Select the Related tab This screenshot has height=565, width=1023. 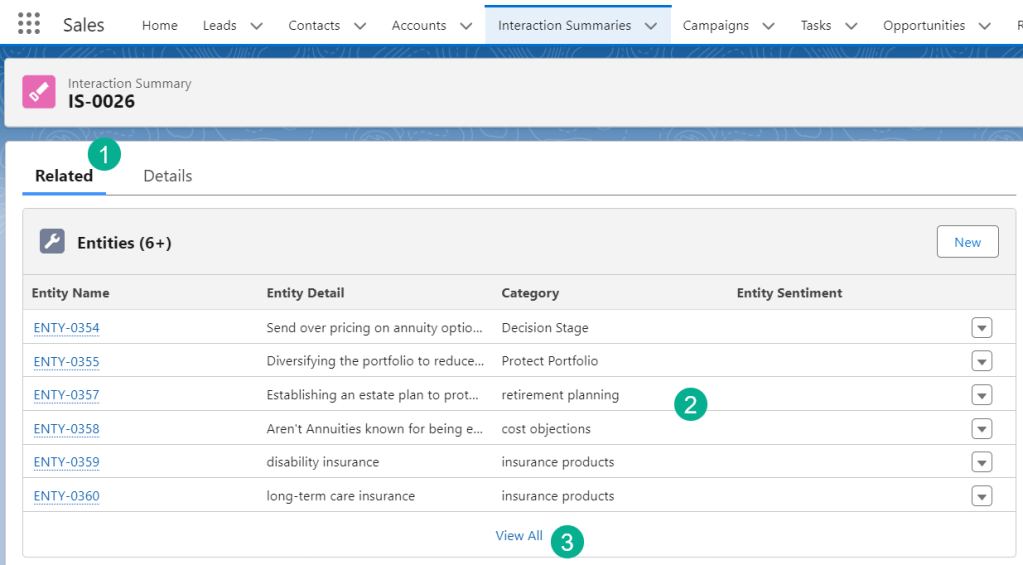click(64, 176)
